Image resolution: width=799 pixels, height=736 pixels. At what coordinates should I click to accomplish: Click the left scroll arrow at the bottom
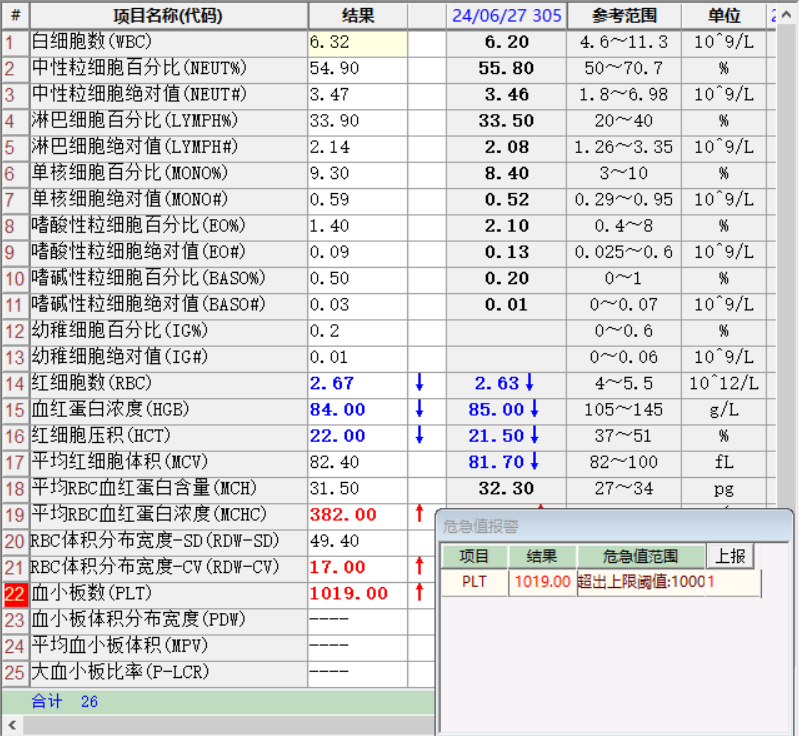pyautogui.click(x=12, y=724)
